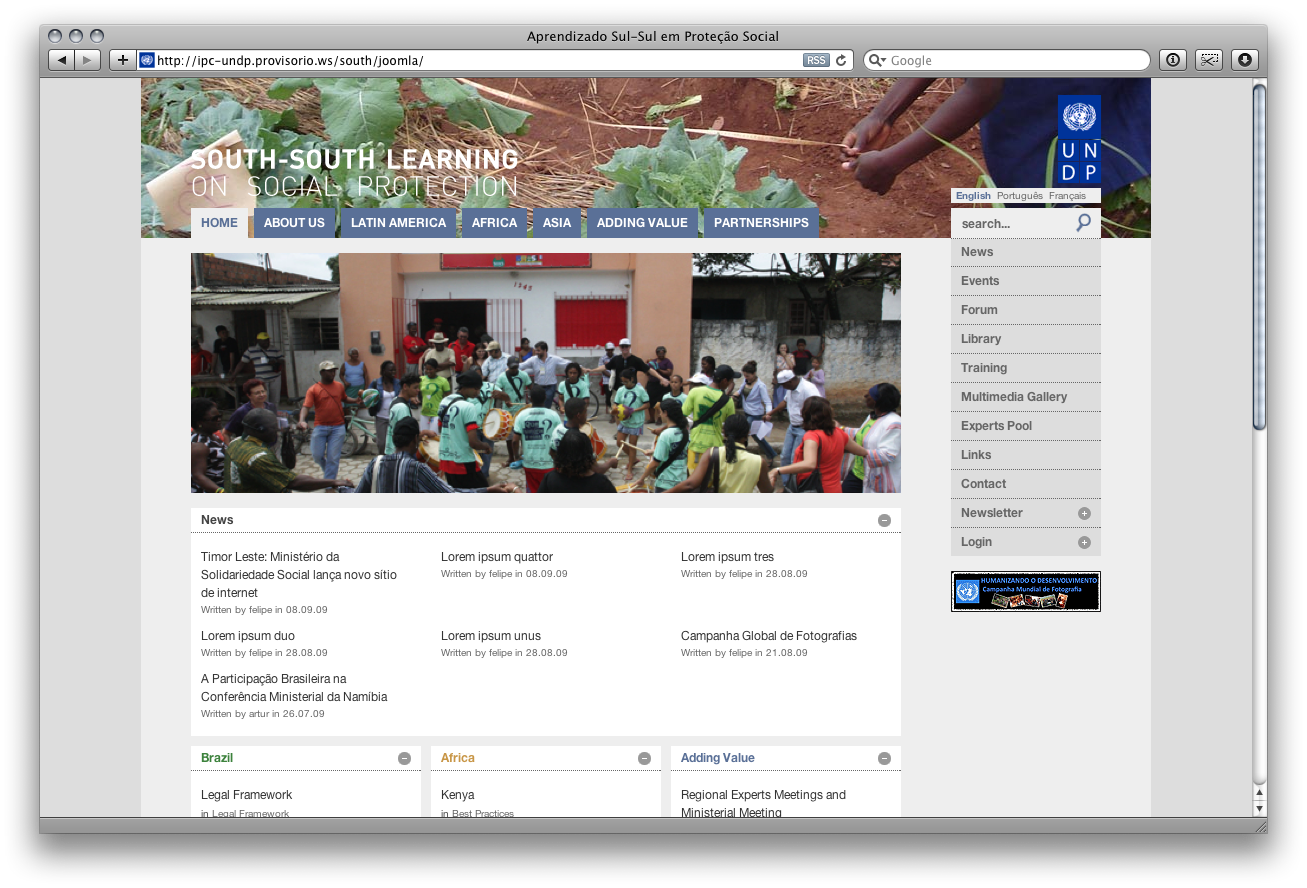Open the Lorem ipsum unus article
This screenshot has width=1307, height=888.
[x=491, y=636]
